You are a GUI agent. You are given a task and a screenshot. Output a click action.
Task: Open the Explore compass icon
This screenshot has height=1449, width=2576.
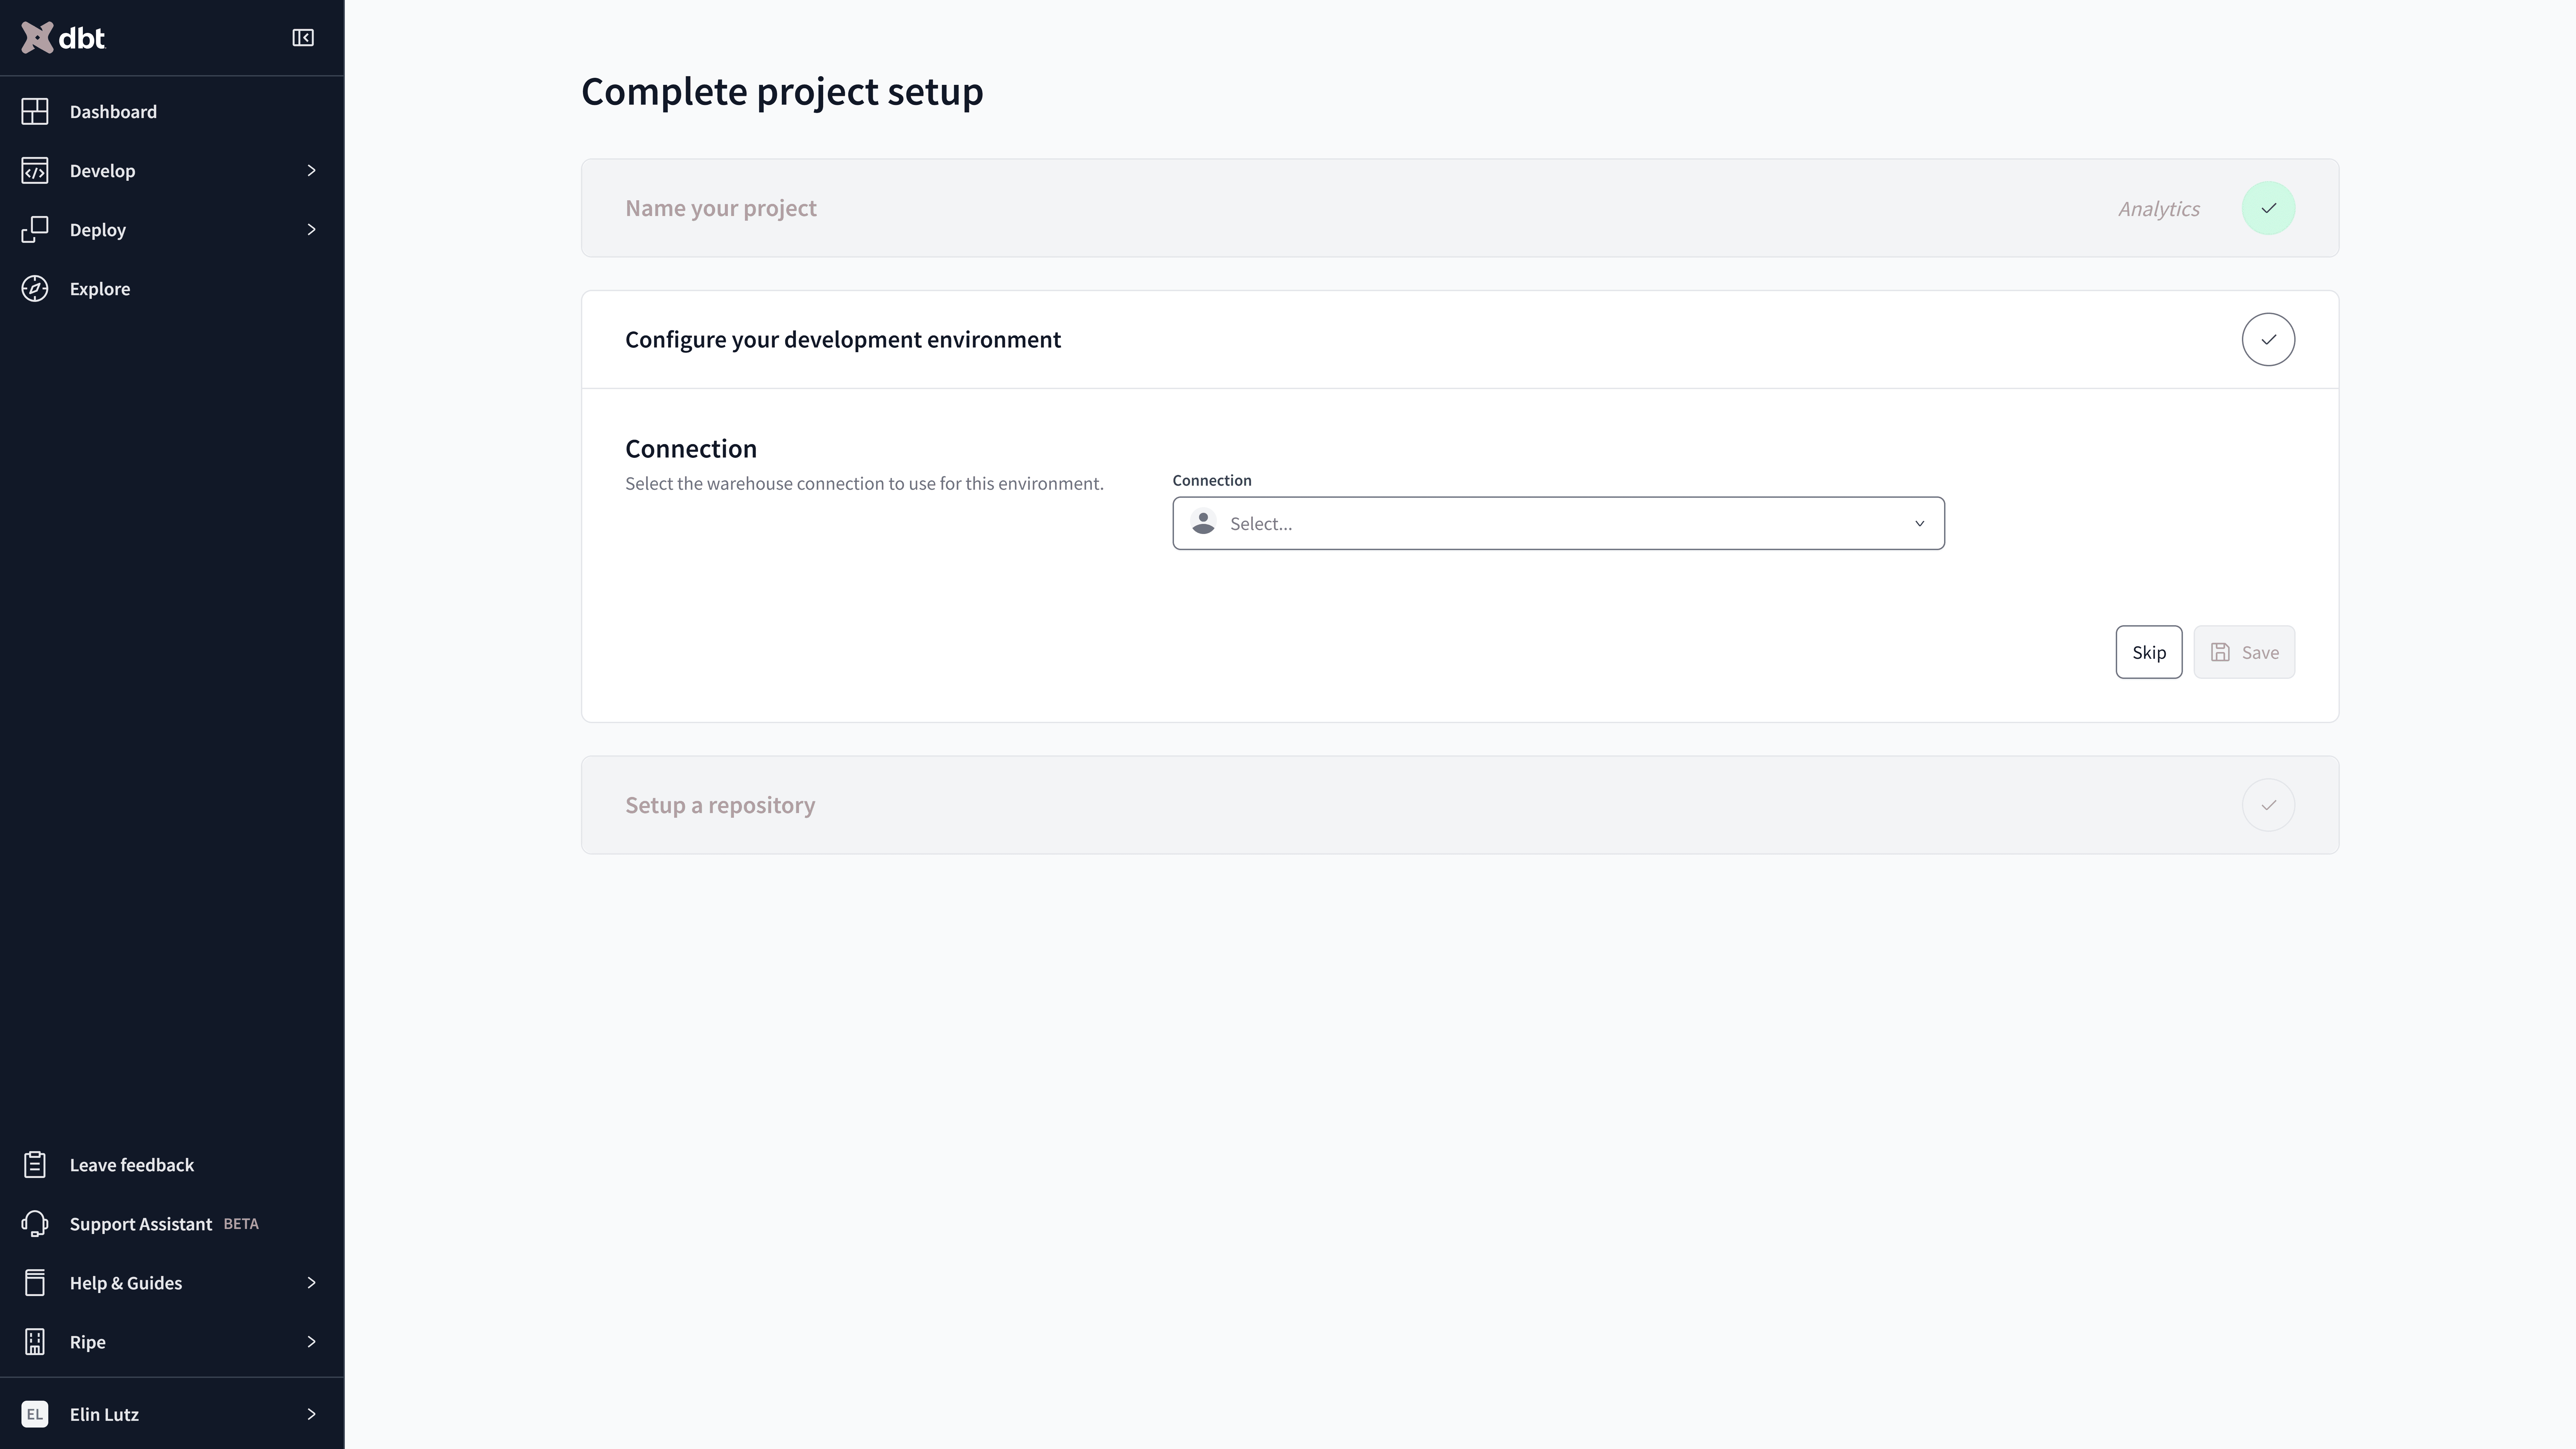(x=35, y=288)
